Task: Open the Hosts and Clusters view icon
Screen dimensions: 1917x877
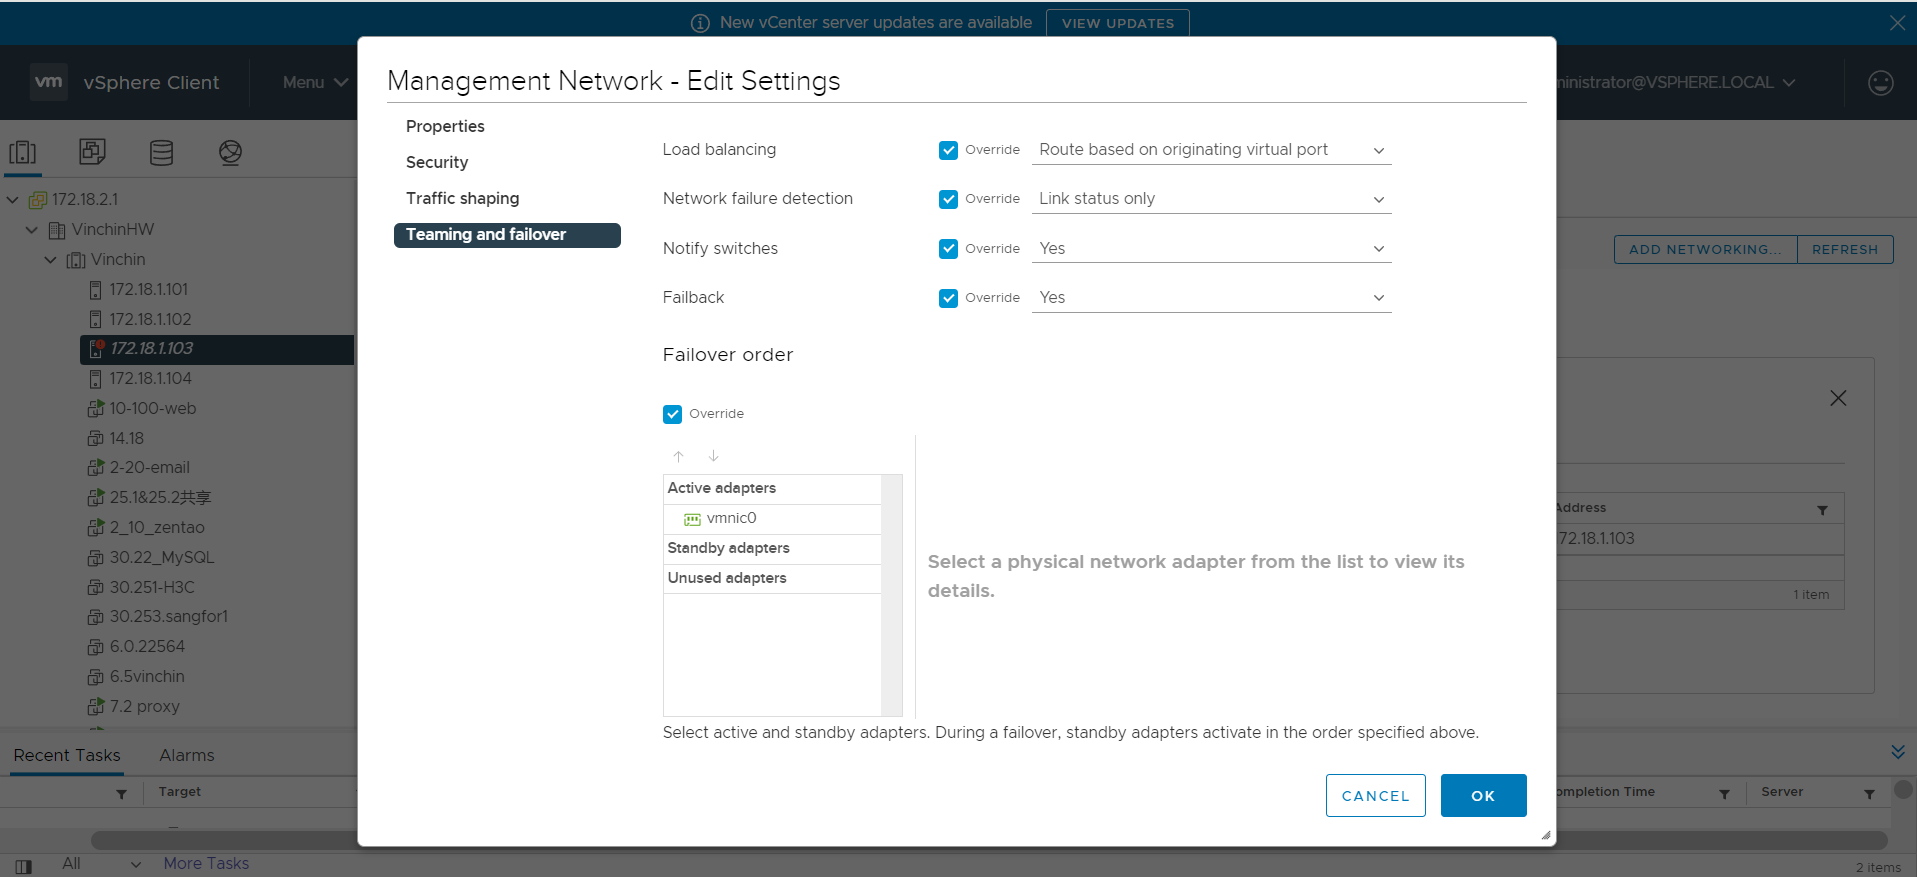Action: 22,152
